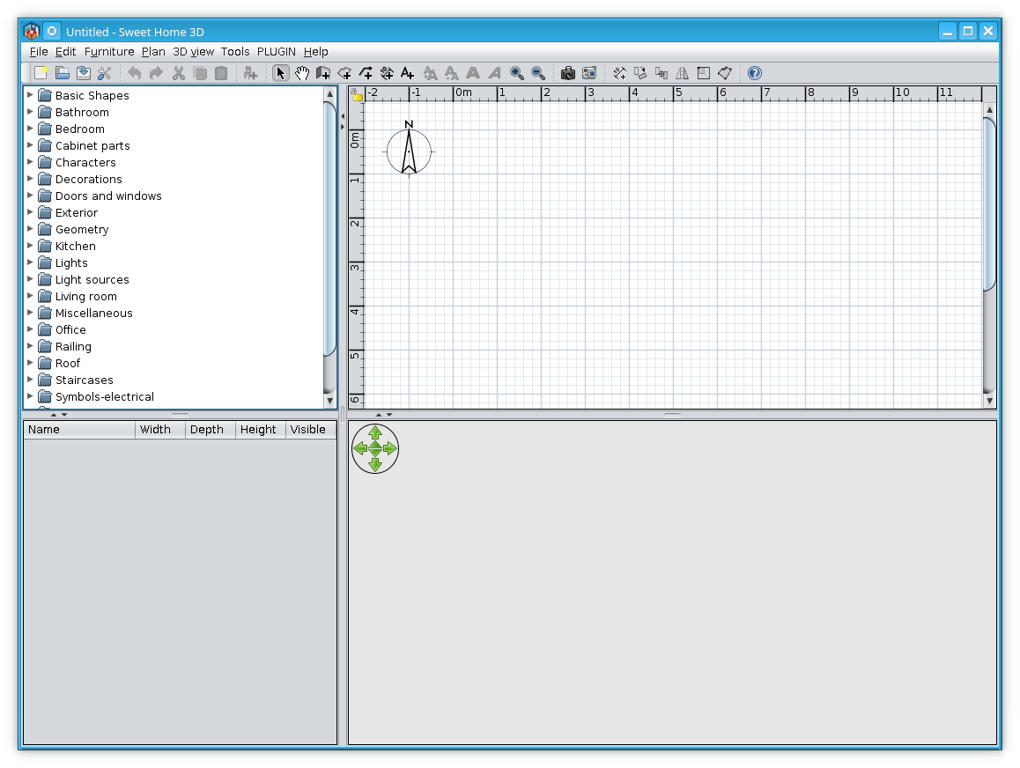Select the Exterior folder
1020x768 pixels.
[68, 212]
